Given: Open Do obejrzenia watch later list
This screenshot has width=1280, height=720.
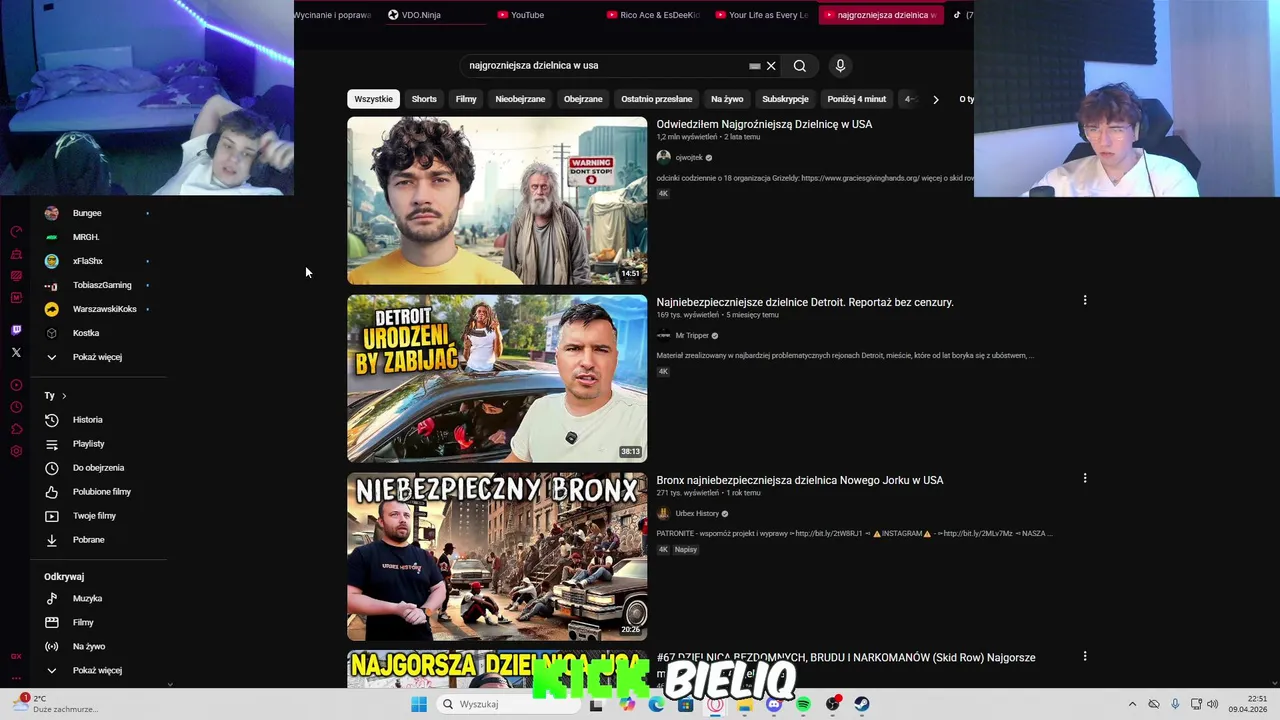Looking at the screenshot, I should tap(98, 468).
